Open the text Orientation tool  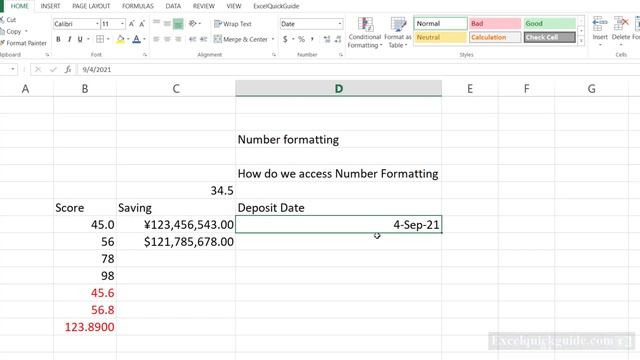click(x=193, y=24)
